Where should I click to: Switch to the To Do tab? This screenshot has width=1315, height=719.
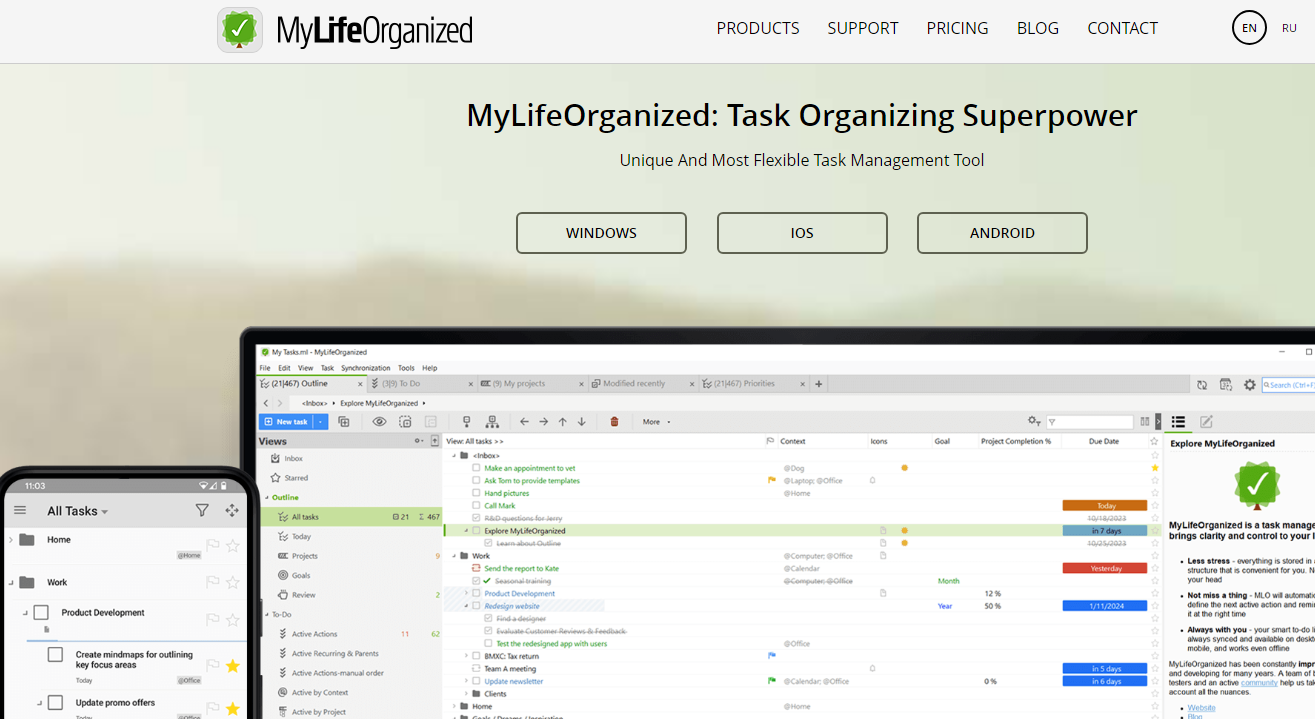tap(422, 384)
